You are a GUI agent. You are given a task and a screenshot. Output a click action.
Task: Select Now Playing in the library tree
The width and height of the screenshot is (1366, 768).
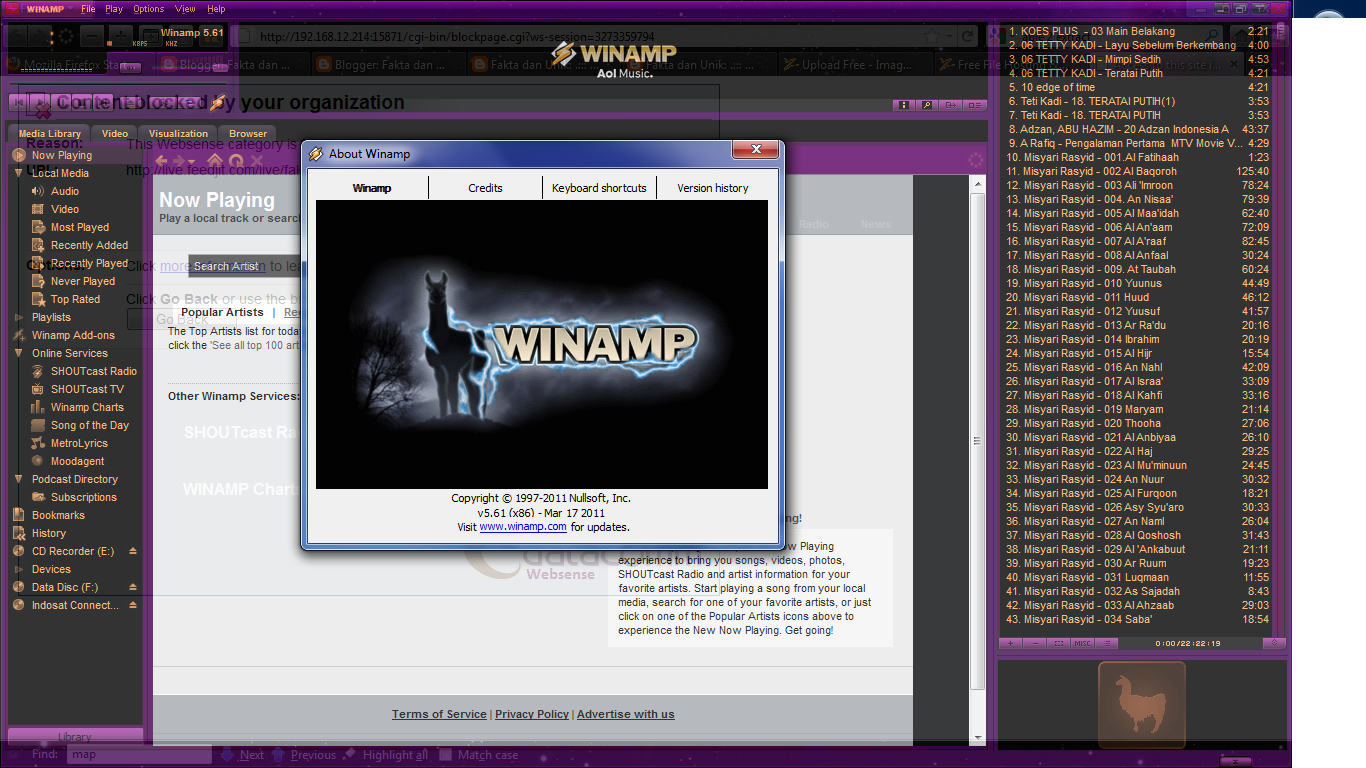[x=61, y=155]
